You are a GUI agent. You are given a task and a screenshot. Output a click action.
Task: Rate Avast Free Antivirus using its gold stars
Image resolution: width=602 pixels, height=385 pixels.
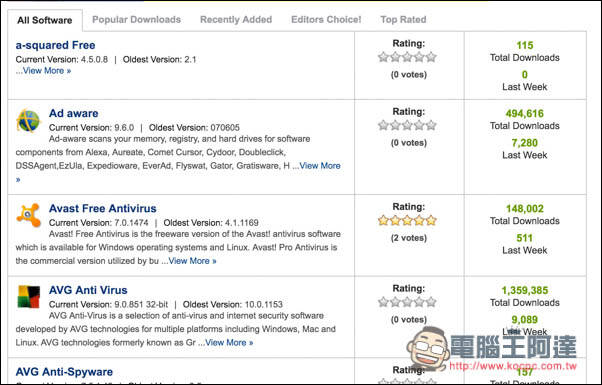(407, 221)
